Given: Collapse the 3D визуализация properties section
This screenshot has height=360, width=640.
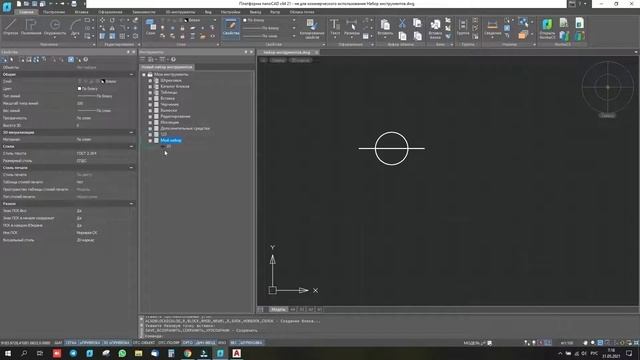Looking at the screenshot, I should [131, 132].
